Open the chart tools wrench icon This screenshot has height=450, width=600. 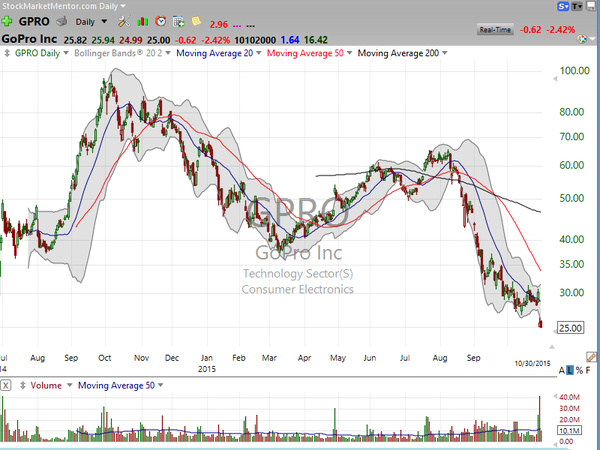(x=124, y=21)
